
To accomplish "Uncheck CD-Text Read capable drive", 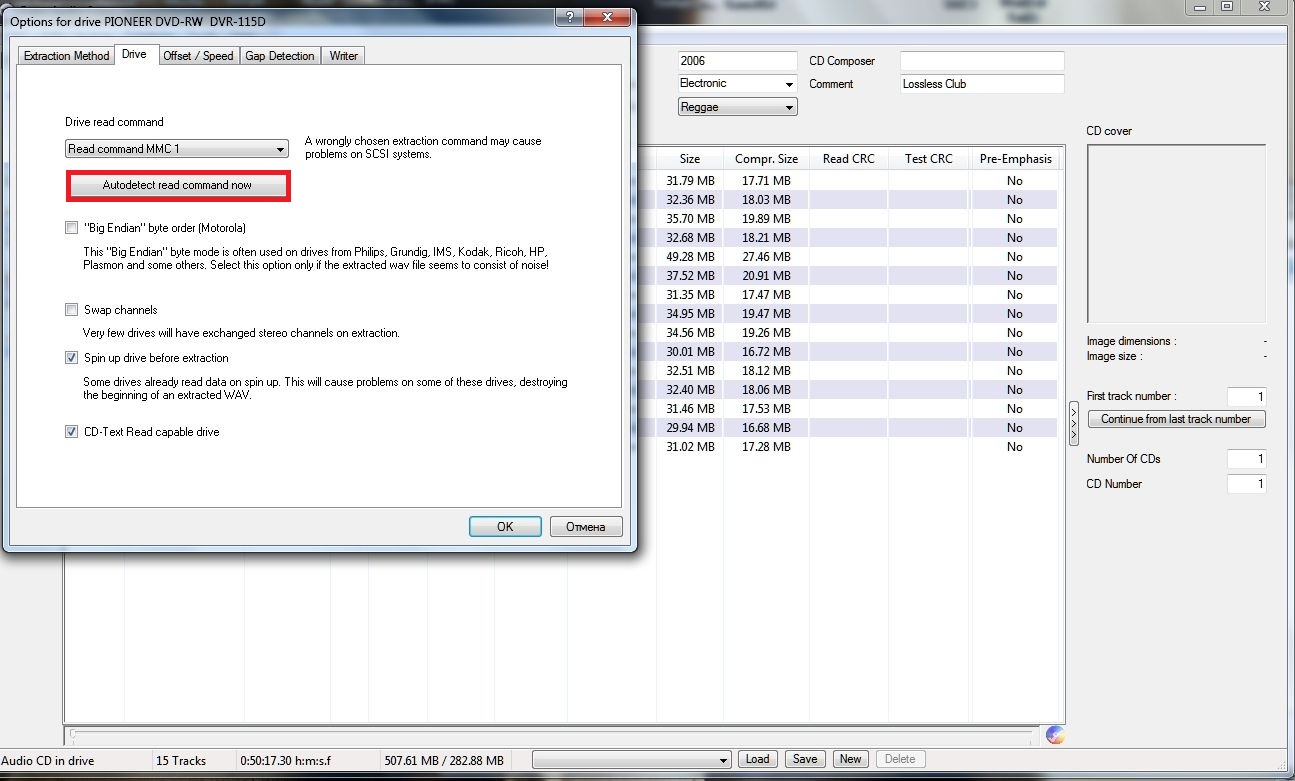I will [71, 432].
